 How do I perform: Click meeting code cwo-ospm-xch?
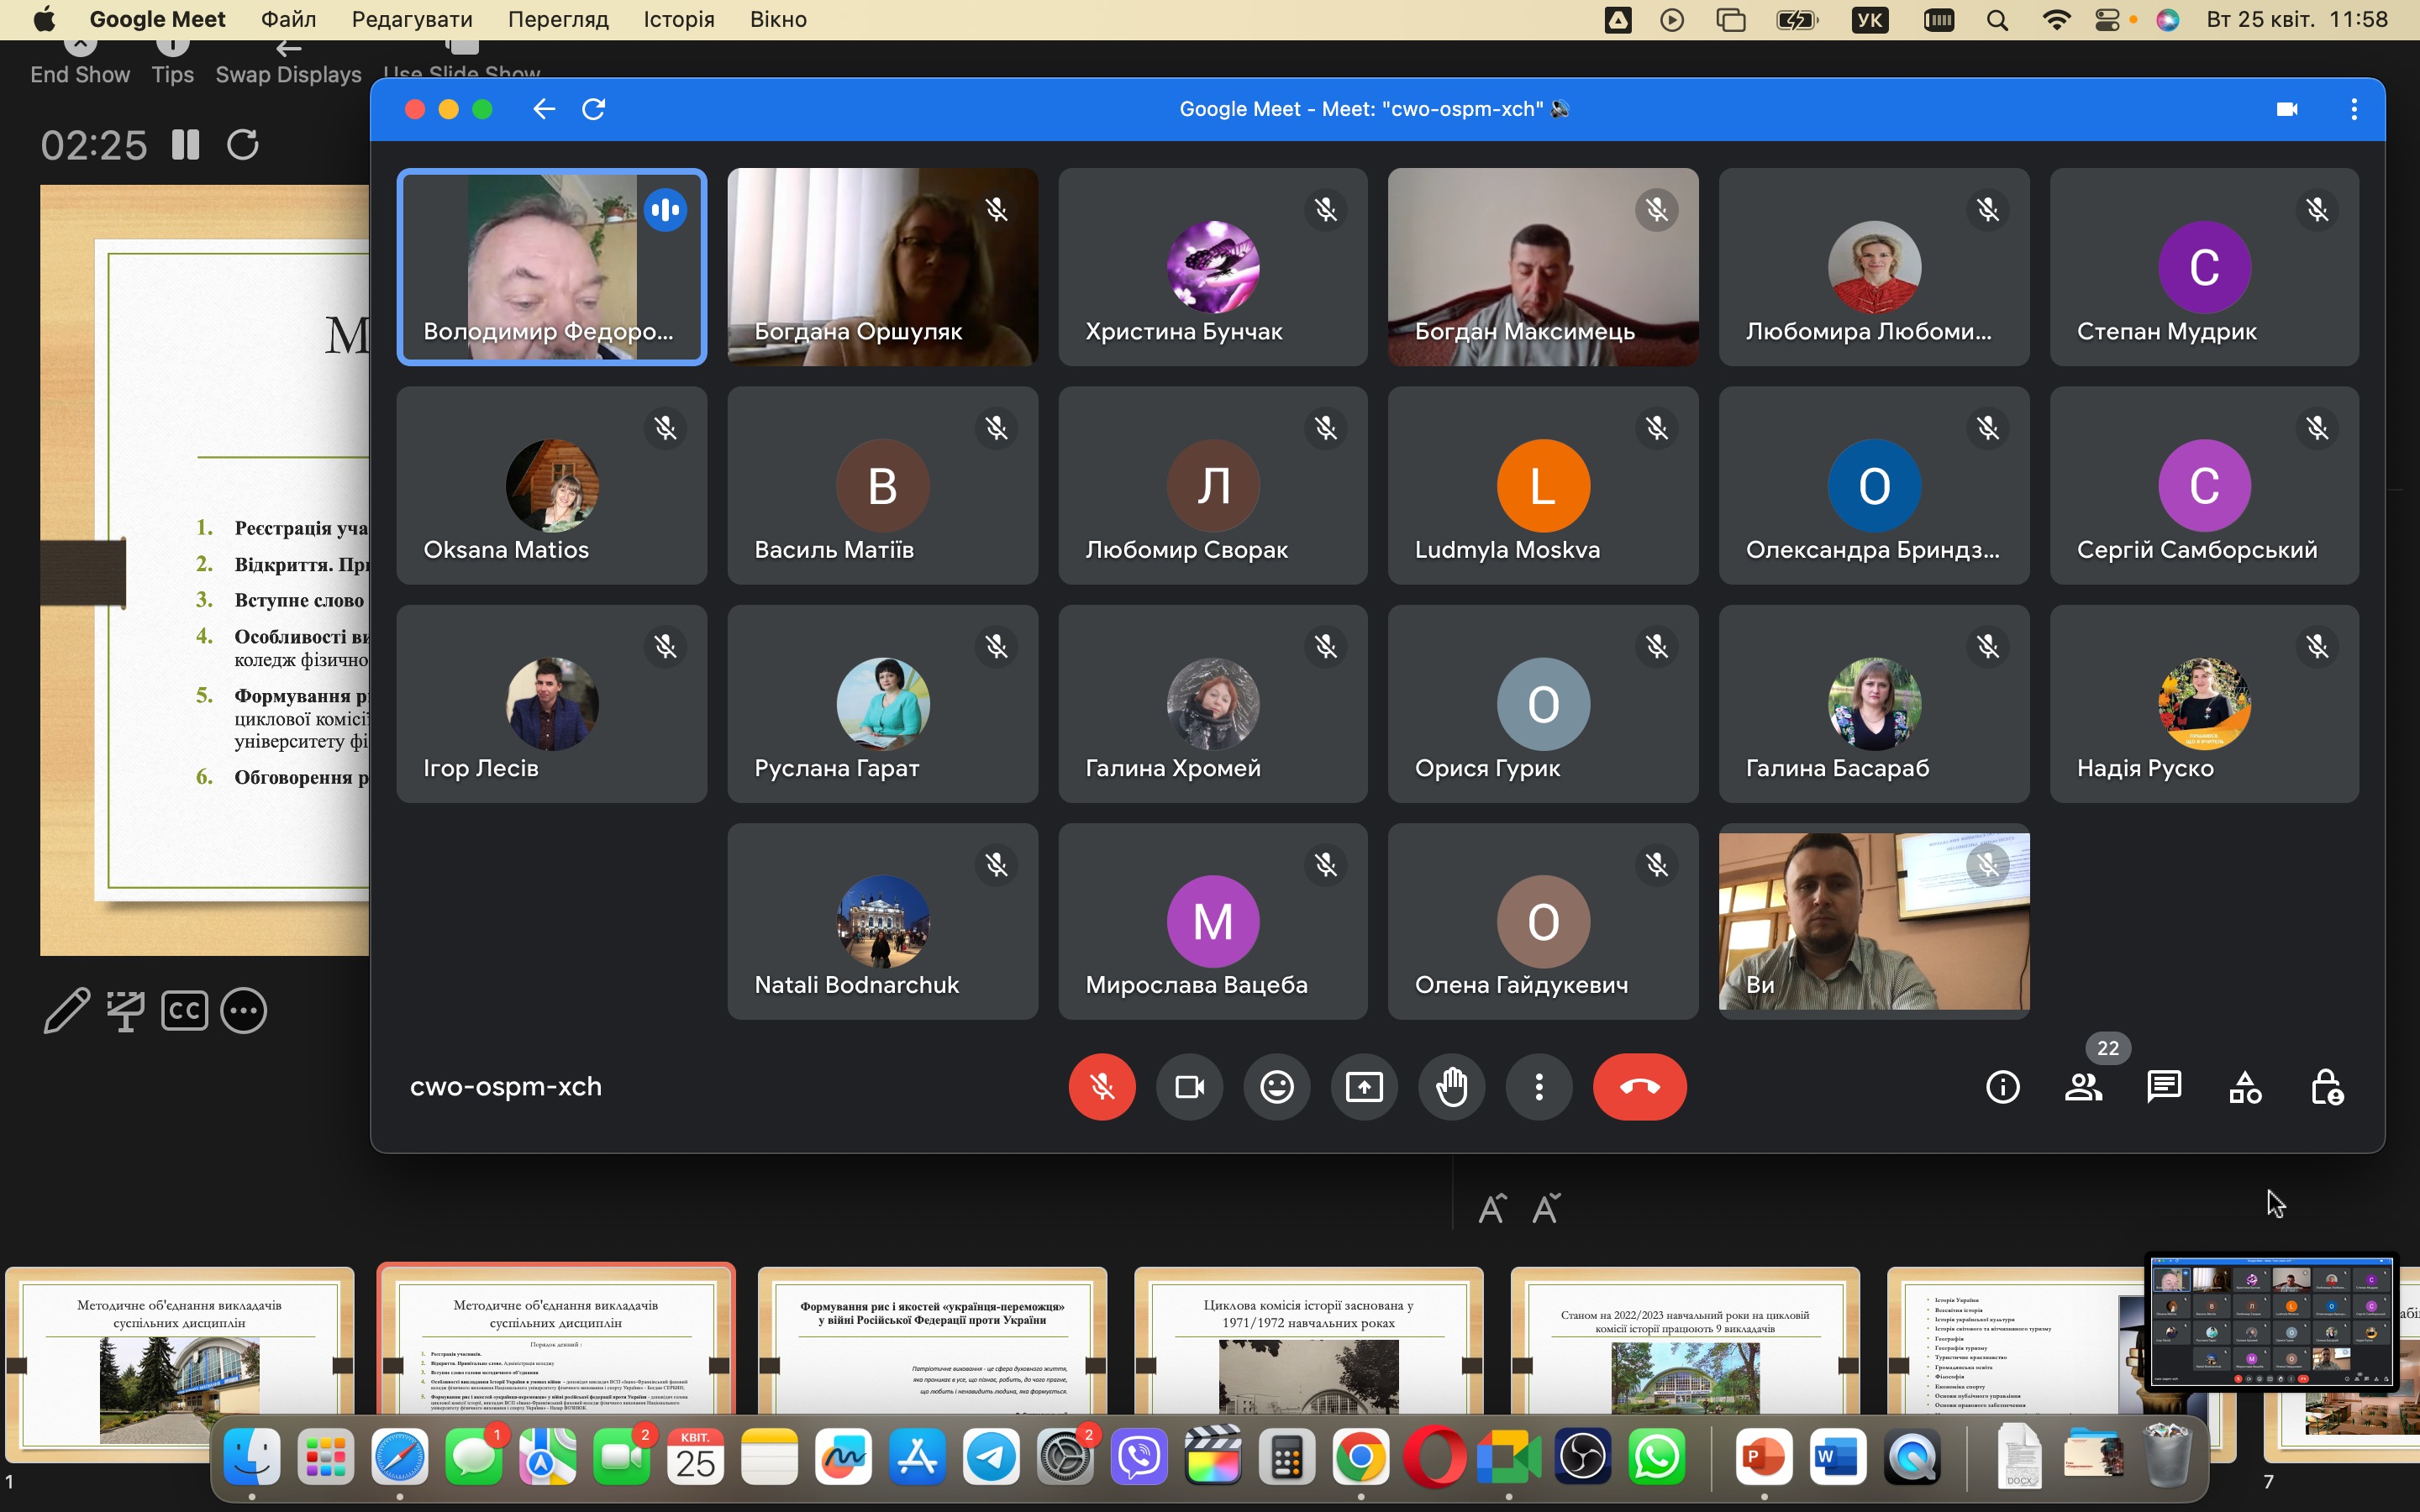tap(506, 1087)
